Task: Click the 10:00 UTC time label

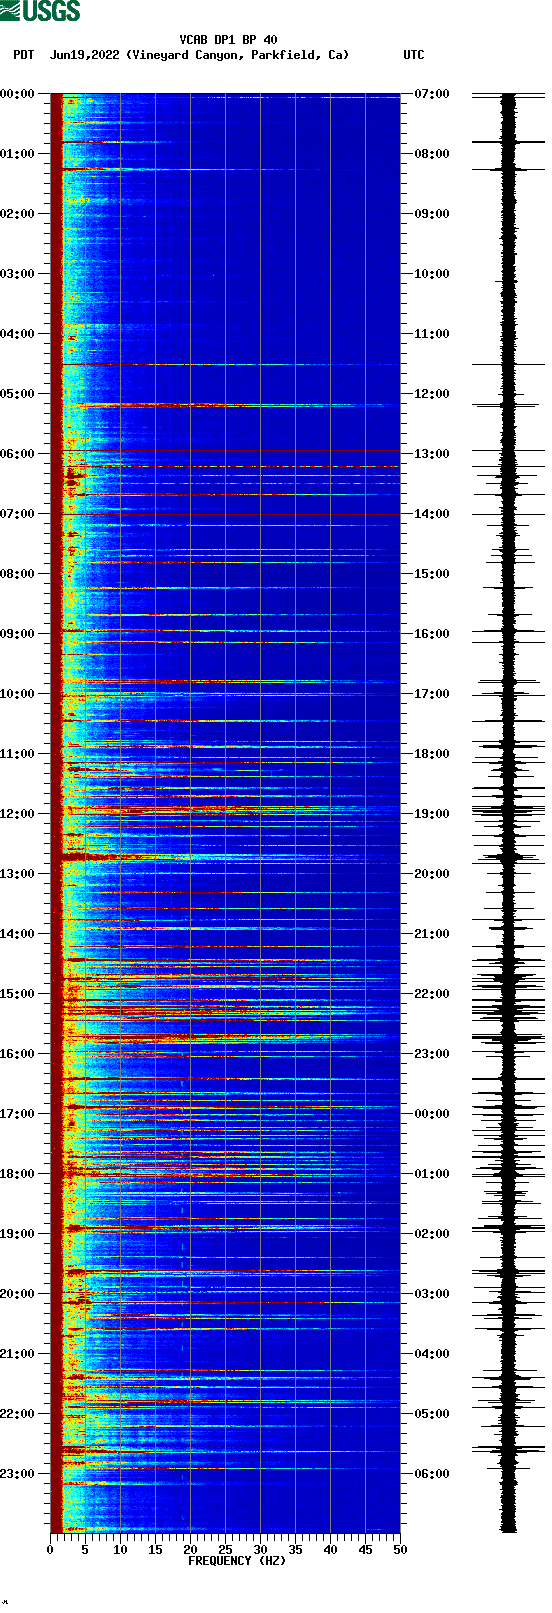Action: pyautogui.click(x=432, y=274)
